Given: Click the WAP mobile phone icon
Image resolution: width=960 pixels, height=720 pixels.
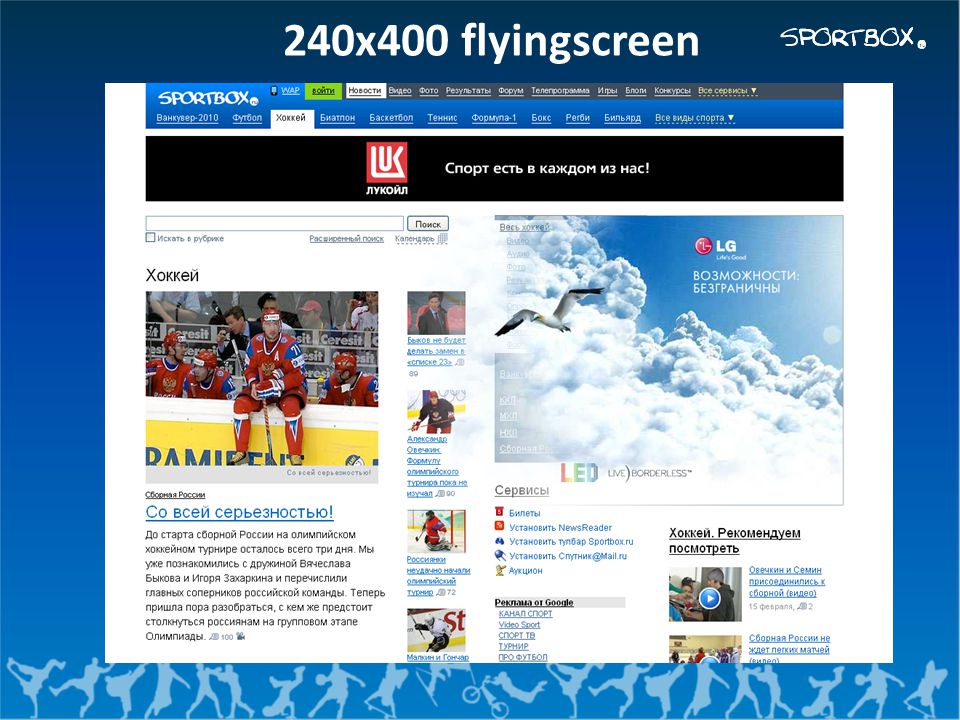Looking at the screenshot, I should point(274,91).
